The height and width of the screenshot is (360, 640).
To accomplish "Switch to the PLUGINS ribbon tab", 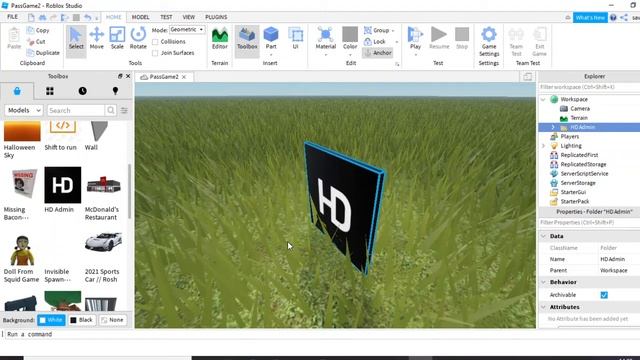I will [x=216, y=17].
